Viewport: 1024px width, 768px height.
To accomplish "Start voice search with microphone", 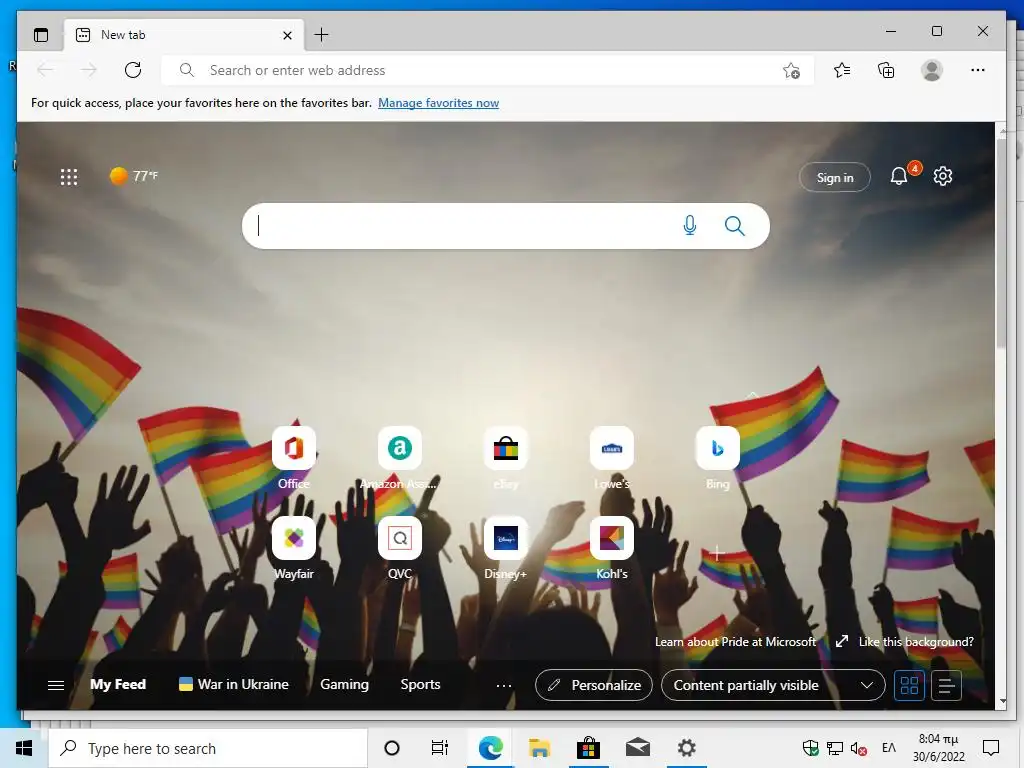I will [x=690, y=226].
